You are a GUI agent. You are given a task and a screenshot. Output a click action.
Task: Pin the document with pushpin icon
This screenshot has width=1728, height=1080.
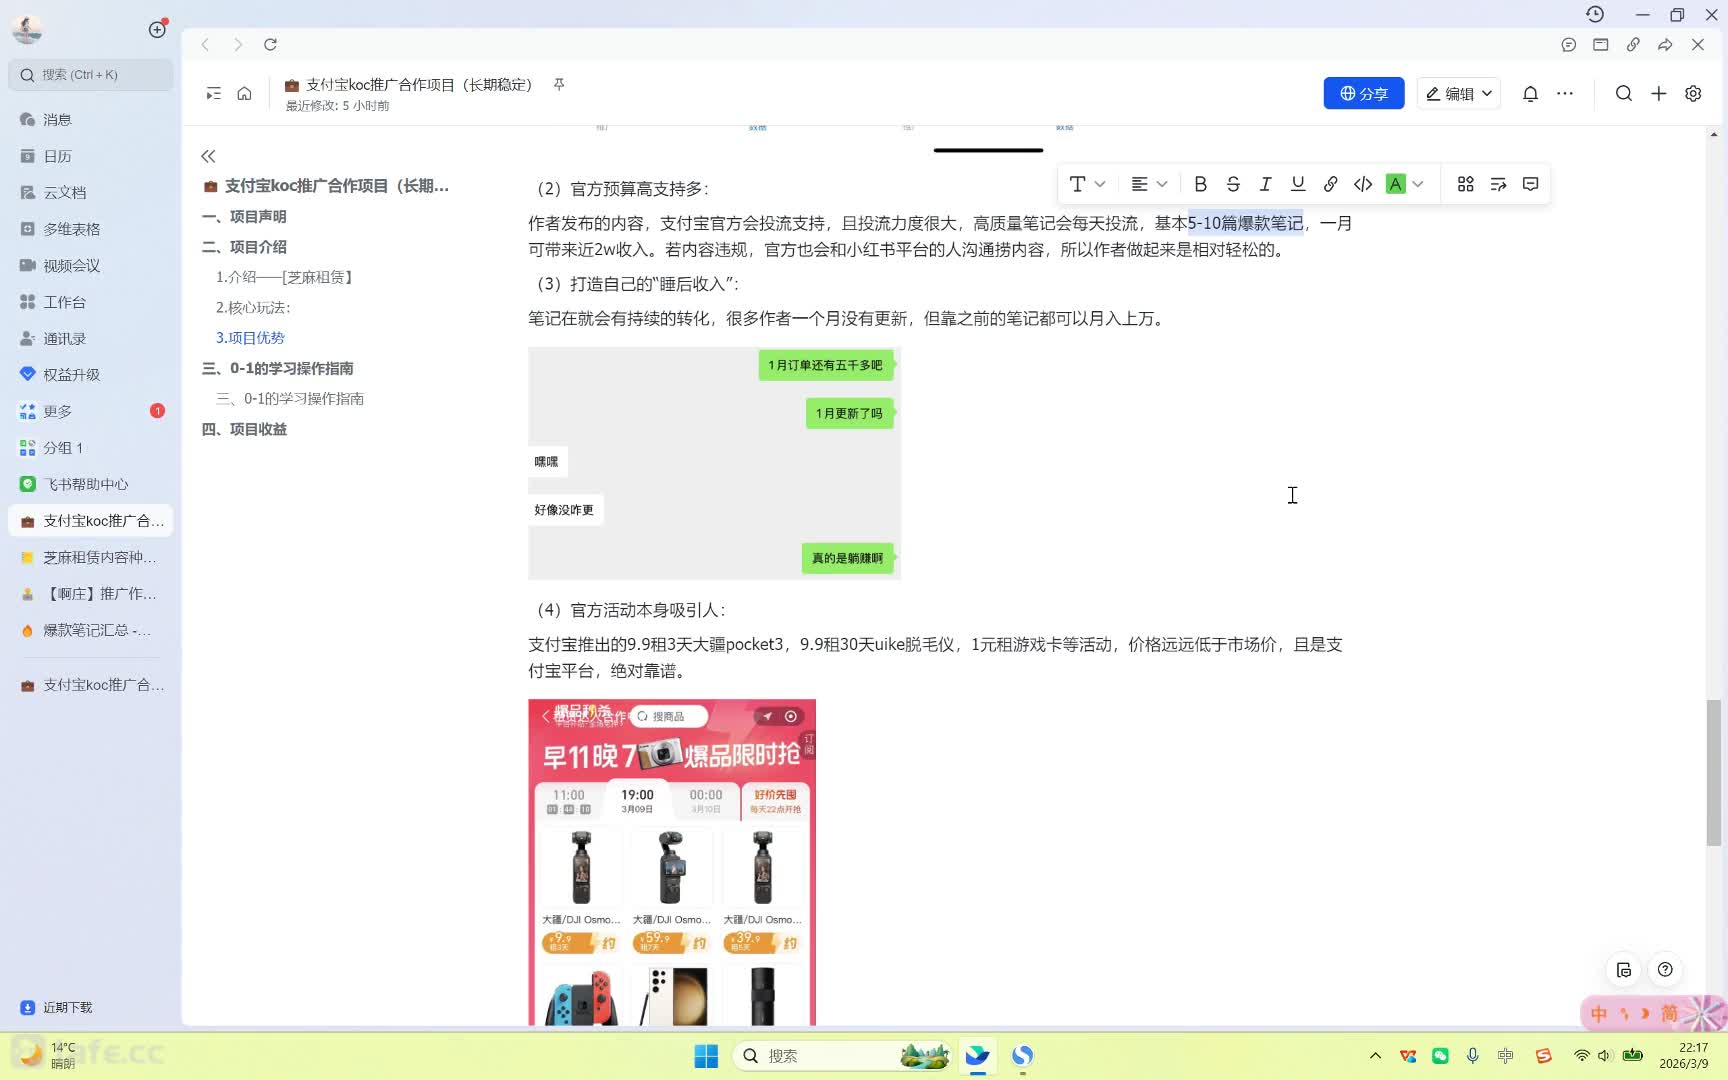click(559, 85)
